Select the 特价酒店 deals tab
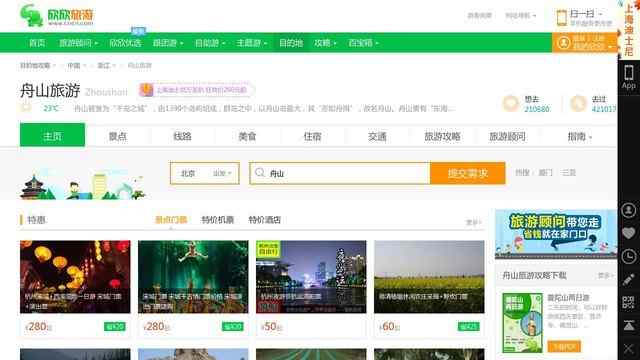This screenshot has height=360, width=640. tap(264, 220)
